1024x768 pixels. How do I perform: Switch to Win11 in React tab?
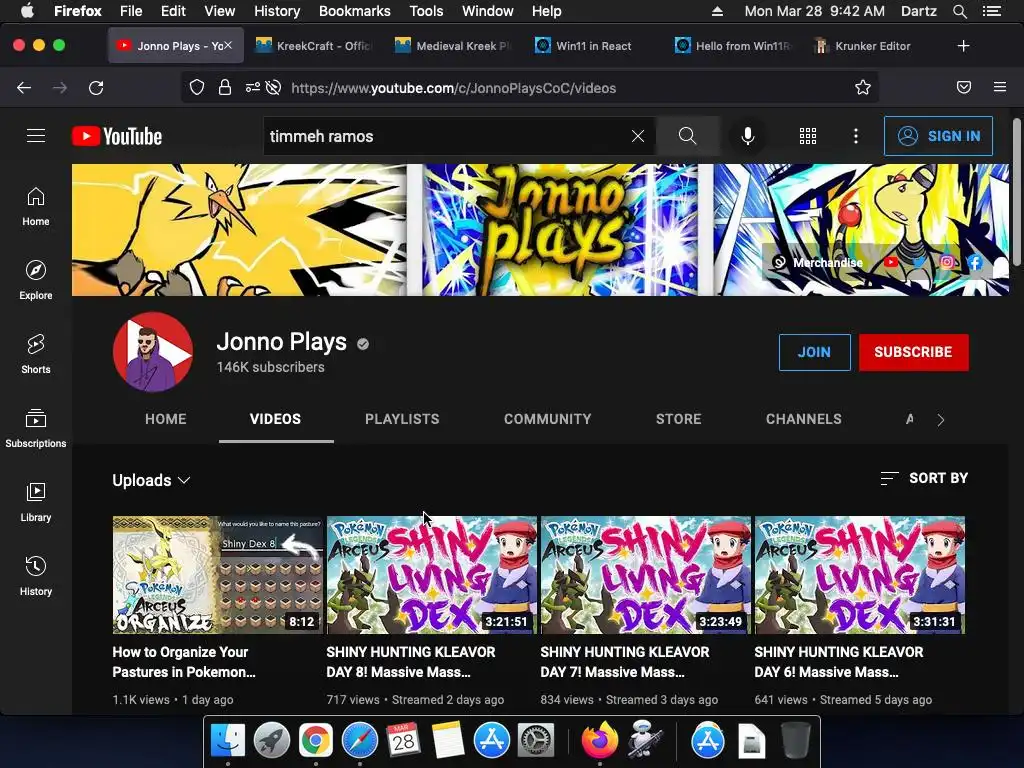pyautogui.click(x=593, y=46)
